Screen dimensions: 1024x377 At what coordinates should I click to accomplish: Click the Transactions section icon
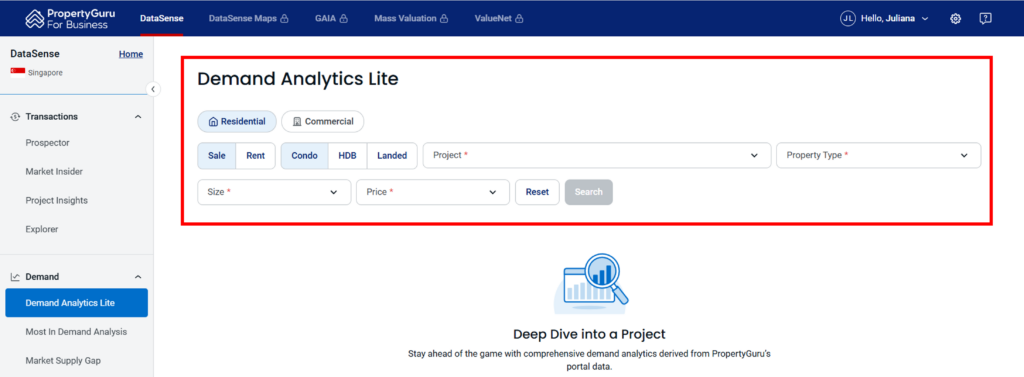15,116
